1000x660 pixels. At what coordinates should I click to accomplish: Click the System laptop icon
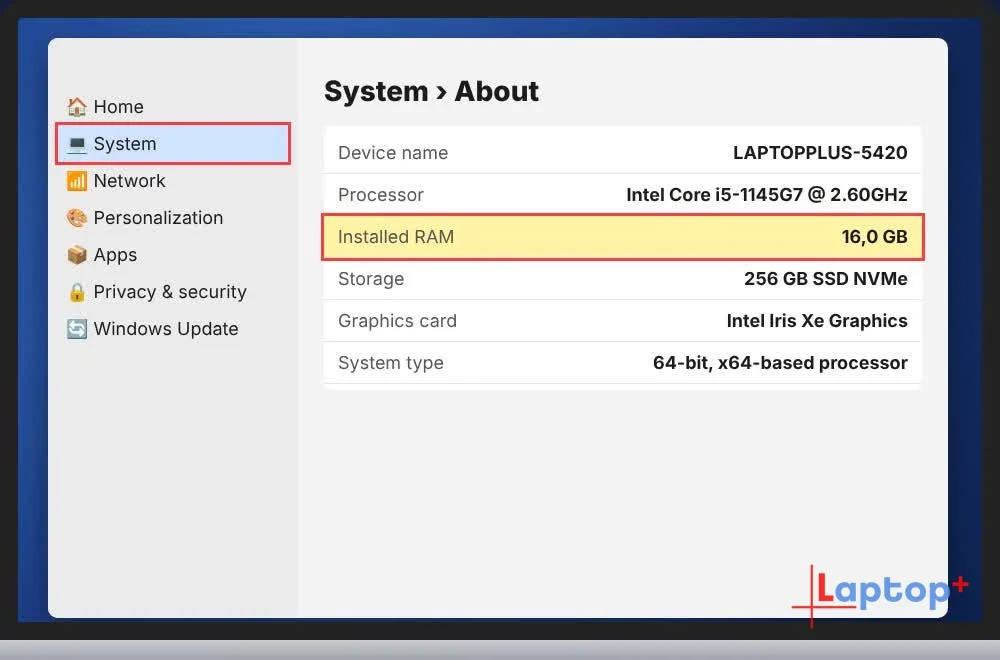tap(77, 144)
